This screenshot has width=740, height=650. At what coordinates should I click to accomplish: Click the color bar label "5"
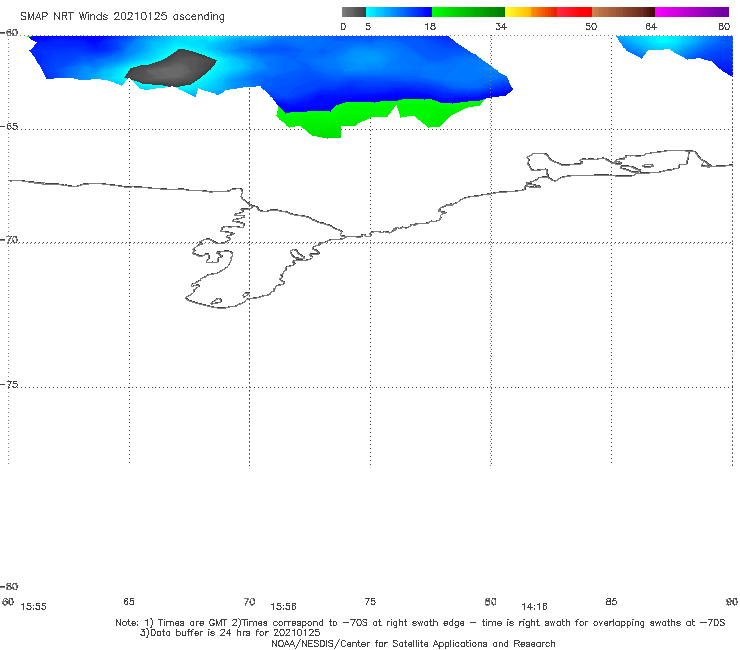[x=368, y=27]
